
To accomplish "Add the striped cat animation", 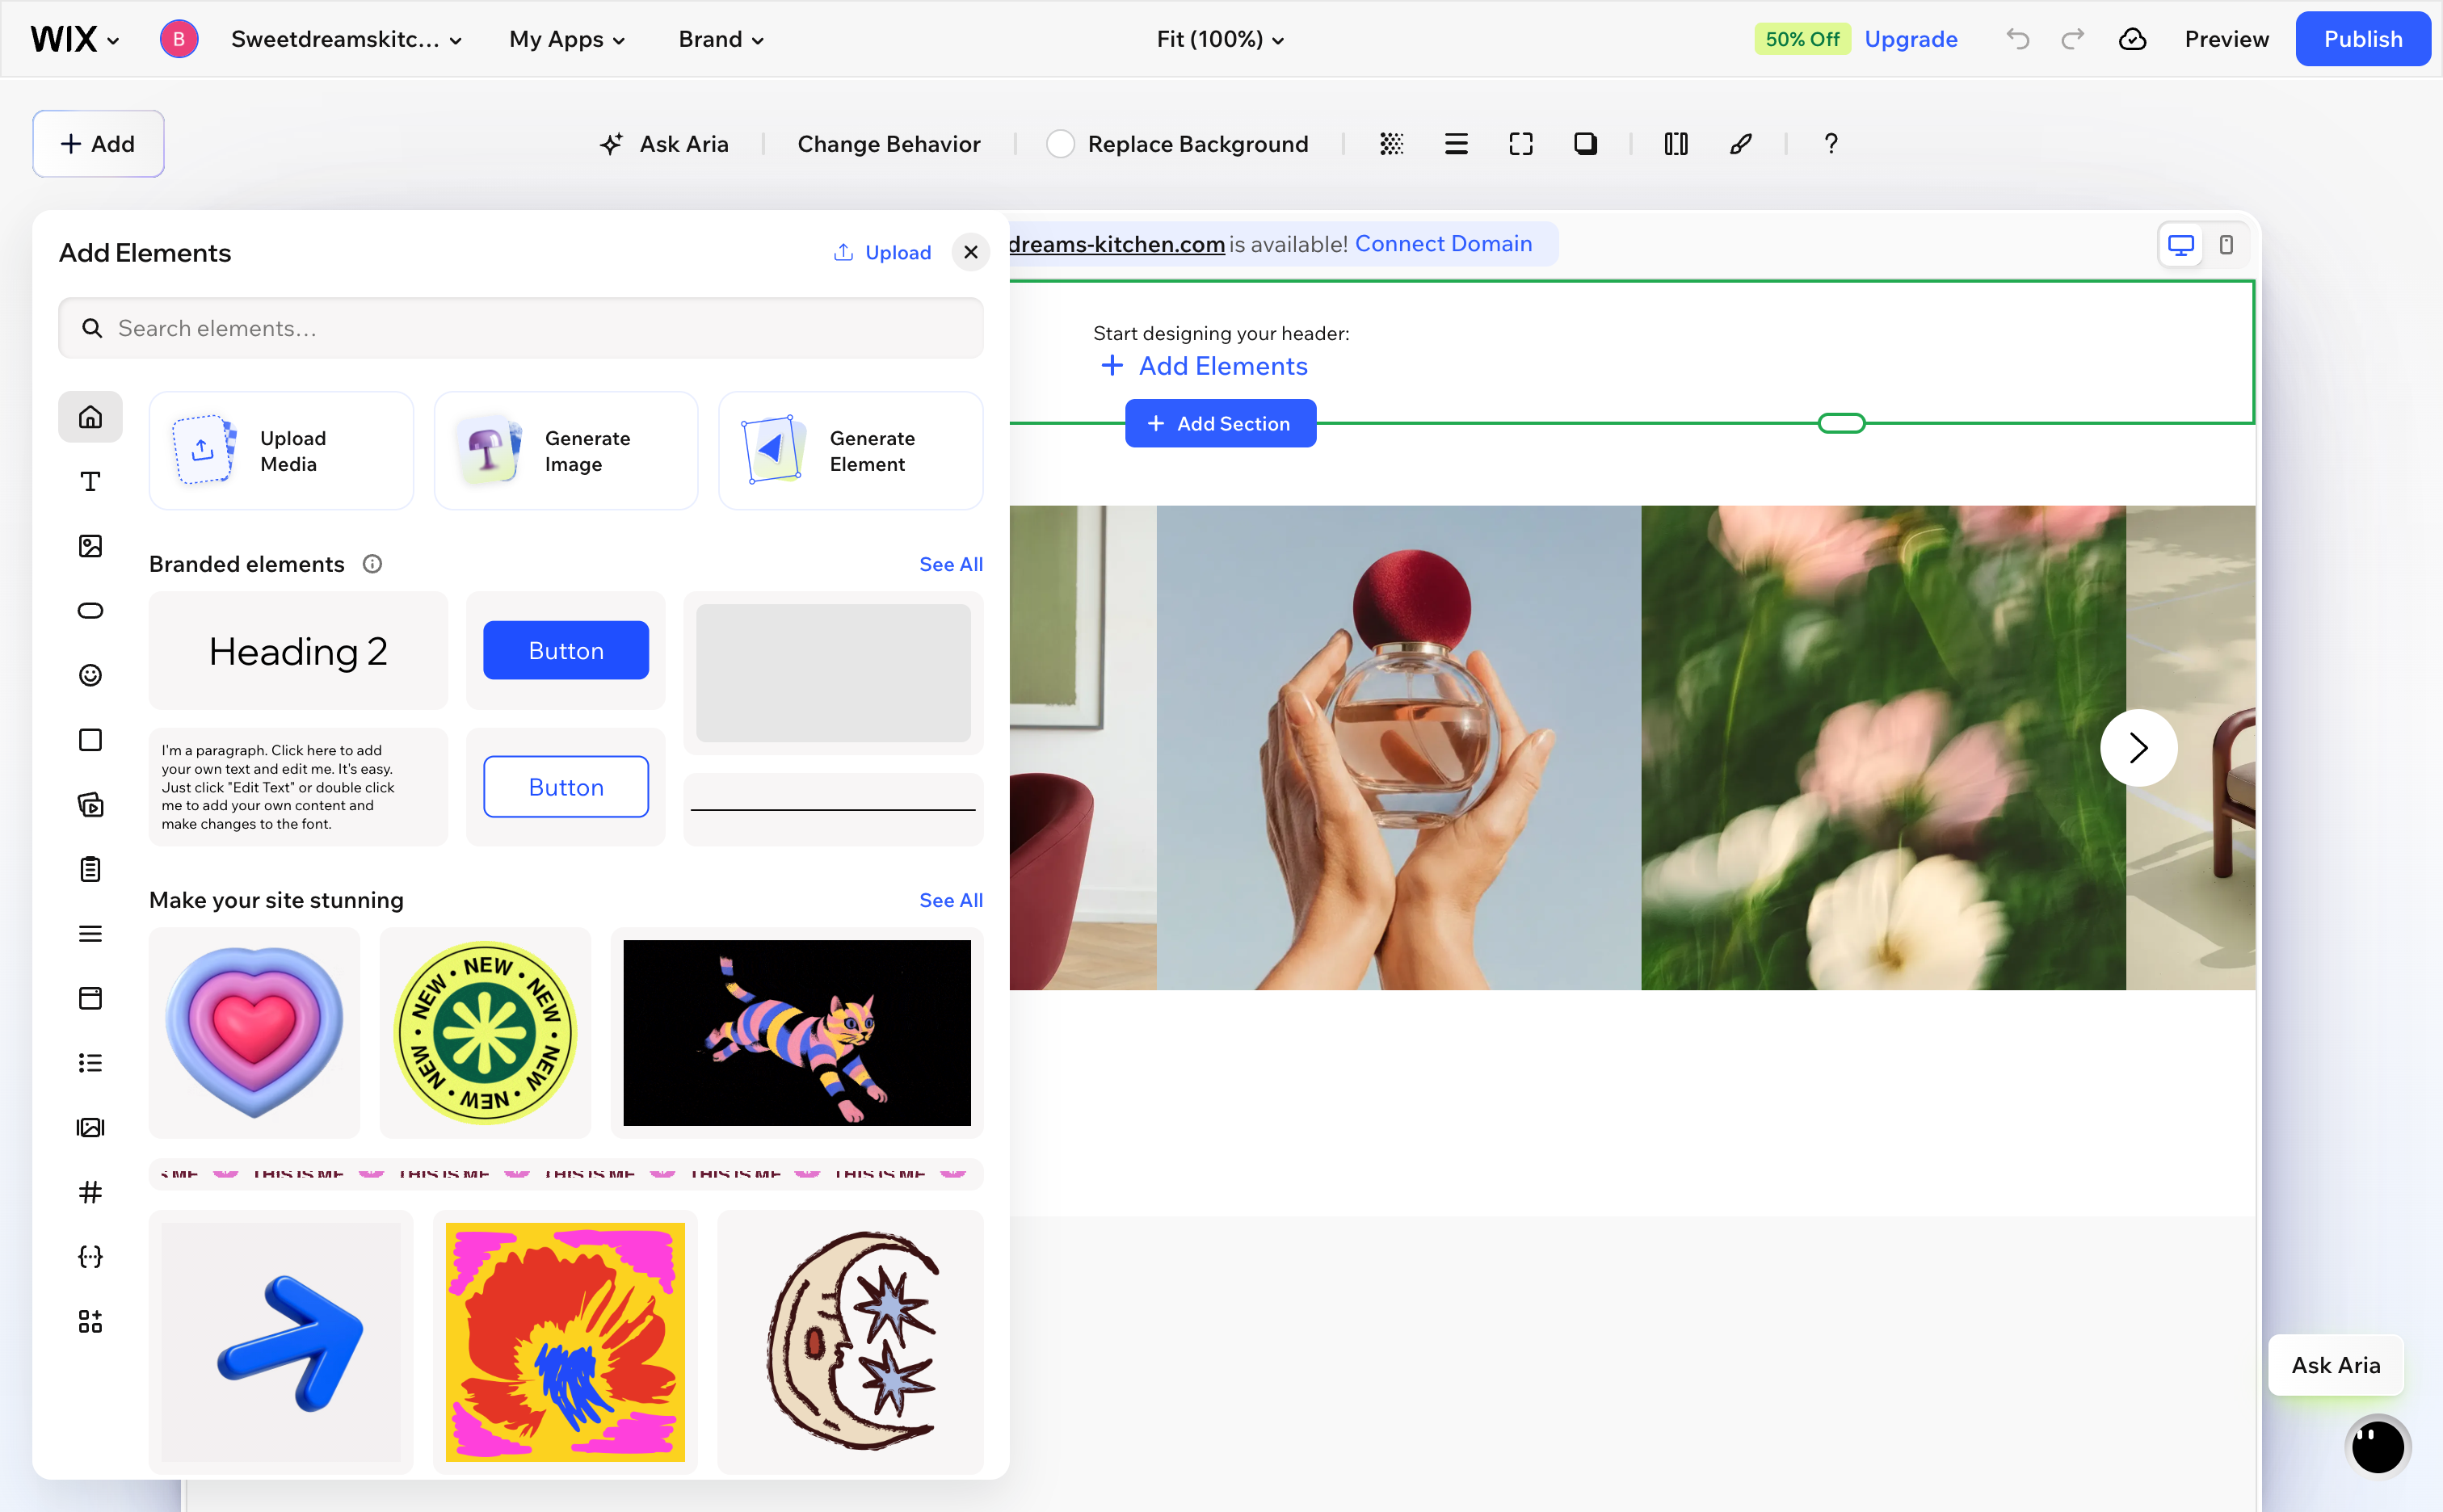I will pyautogui.click(x=797, y=1032).
